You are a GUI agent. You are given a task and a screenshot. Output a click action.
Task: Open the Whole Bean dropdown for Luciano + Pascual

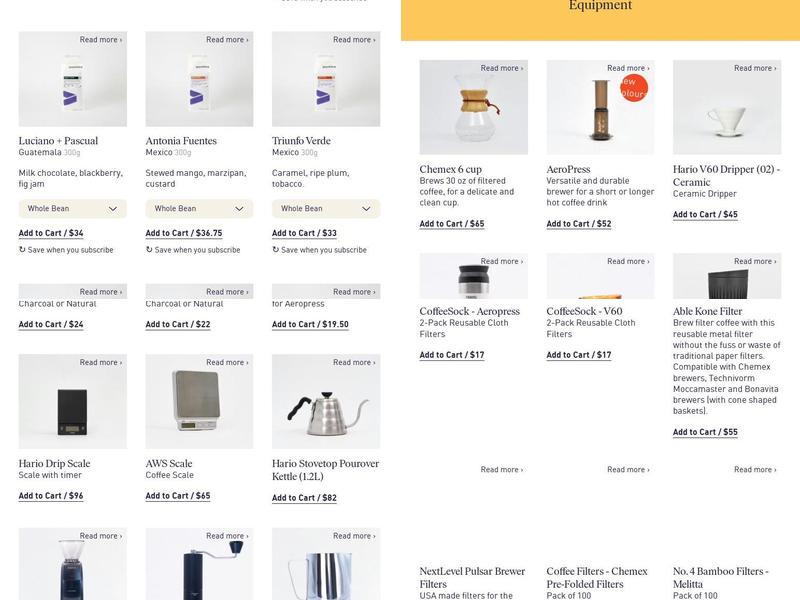pyautogui.click(x=72, y=209)
